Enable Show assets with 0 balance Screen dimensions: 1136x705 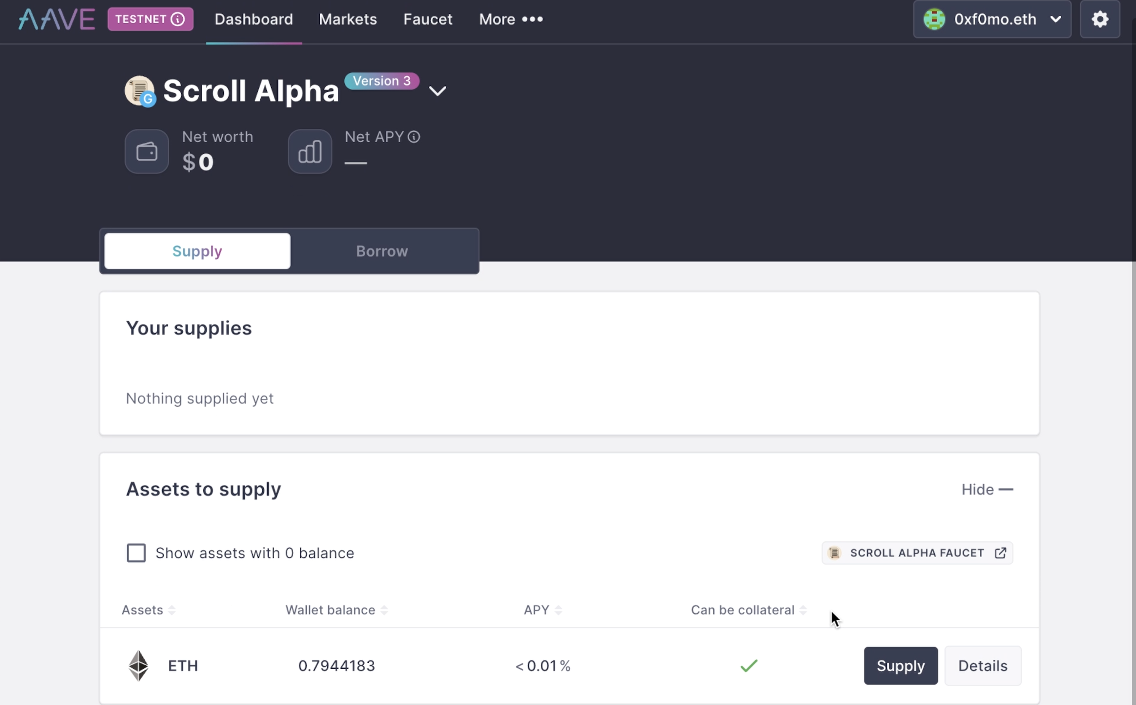click(x=136, y=553)
